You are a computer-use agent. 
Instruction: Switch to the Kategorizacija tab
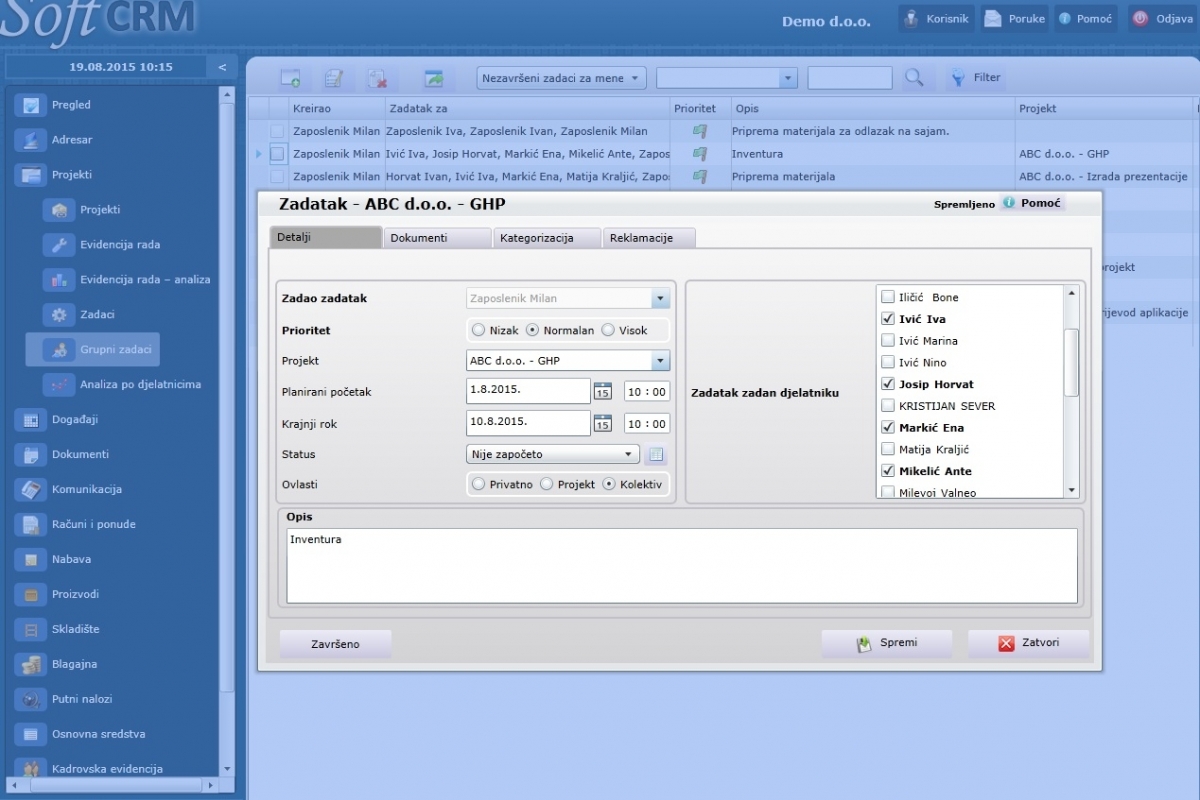click(548, 238)
